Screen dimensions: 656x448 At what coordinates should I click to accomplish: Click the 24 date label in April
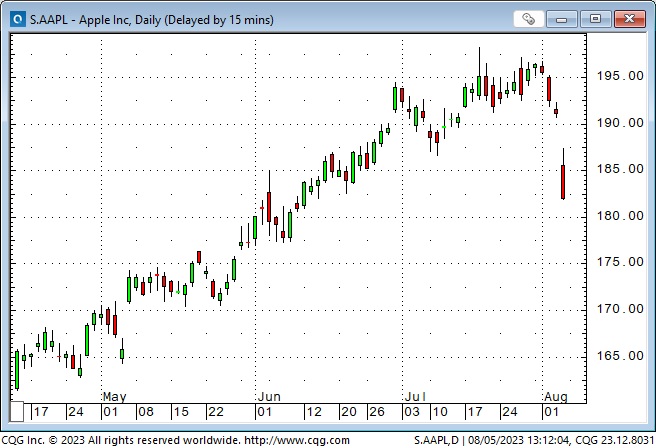[x=76, y=412]
